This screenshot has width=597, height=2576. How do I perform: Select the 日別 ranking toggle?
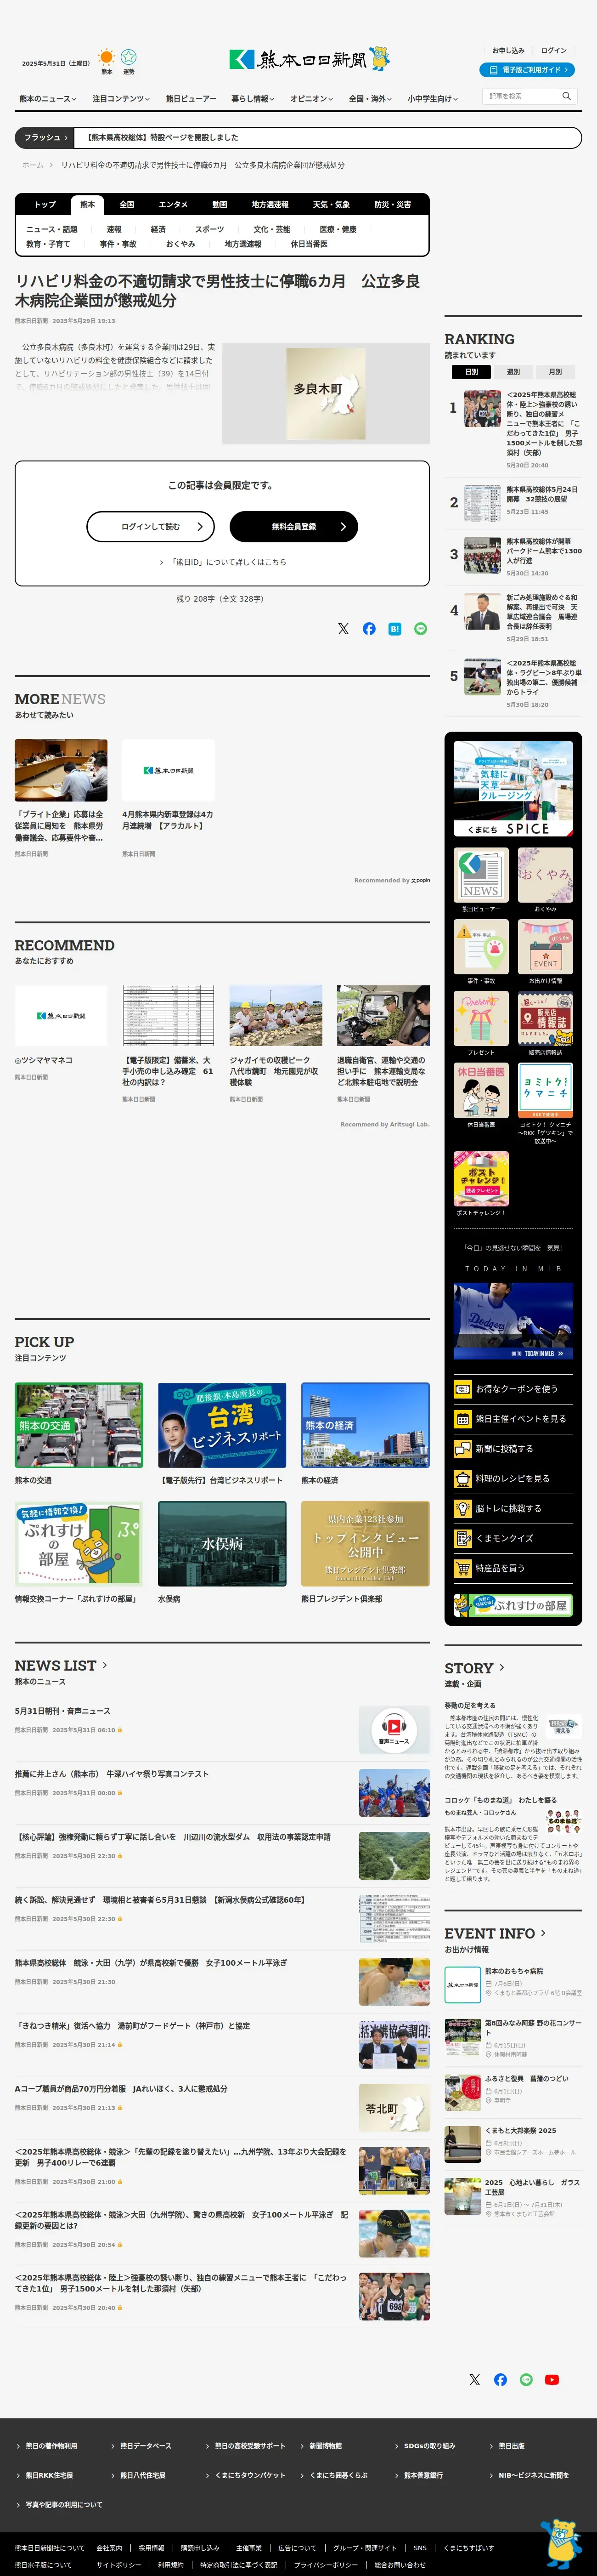(x=471, y=372)
